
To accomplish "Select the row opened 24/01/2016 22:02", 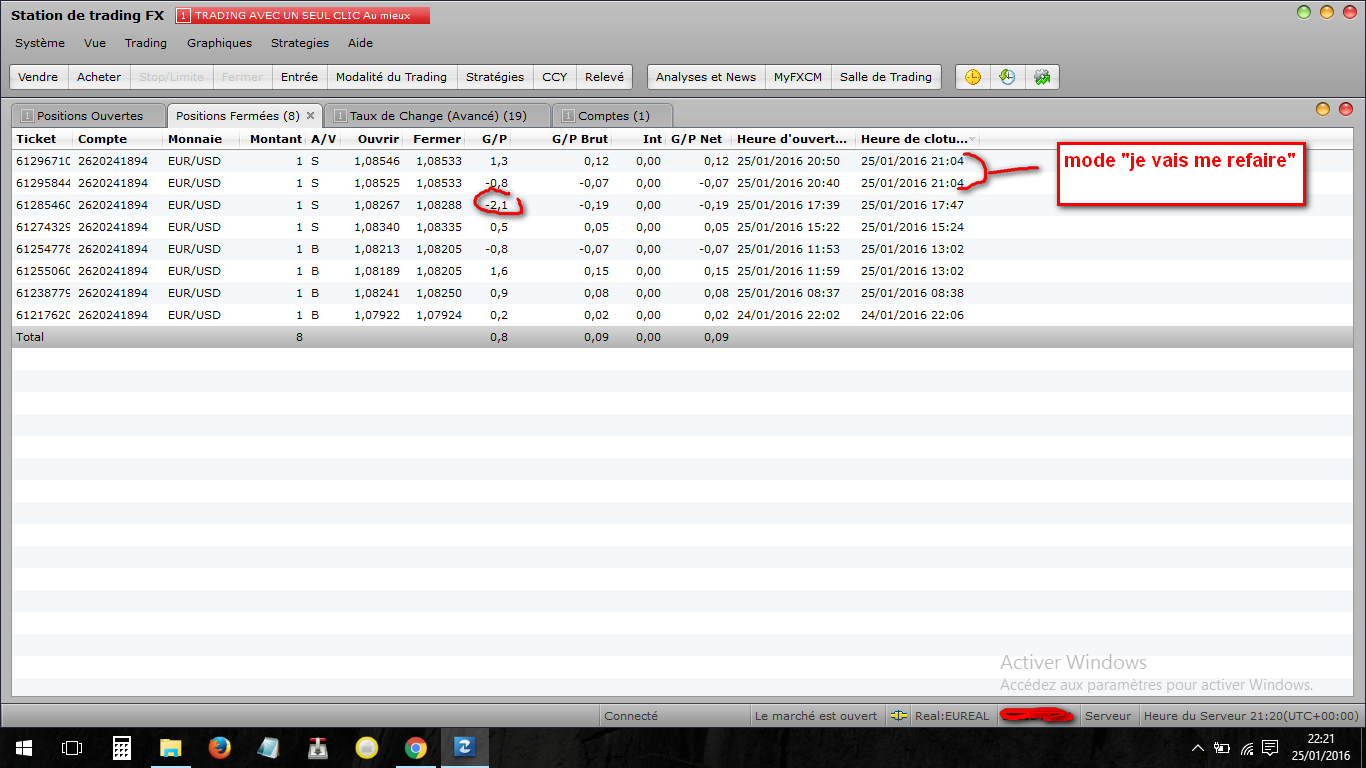I will pos(683,315).
